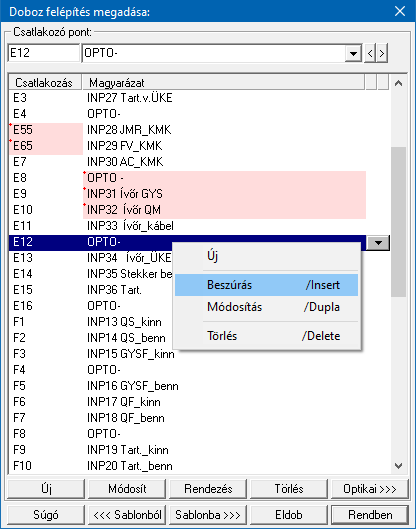Choose Beszúrás from the context menu
416x529 pixels.
(x=267, y=285)
